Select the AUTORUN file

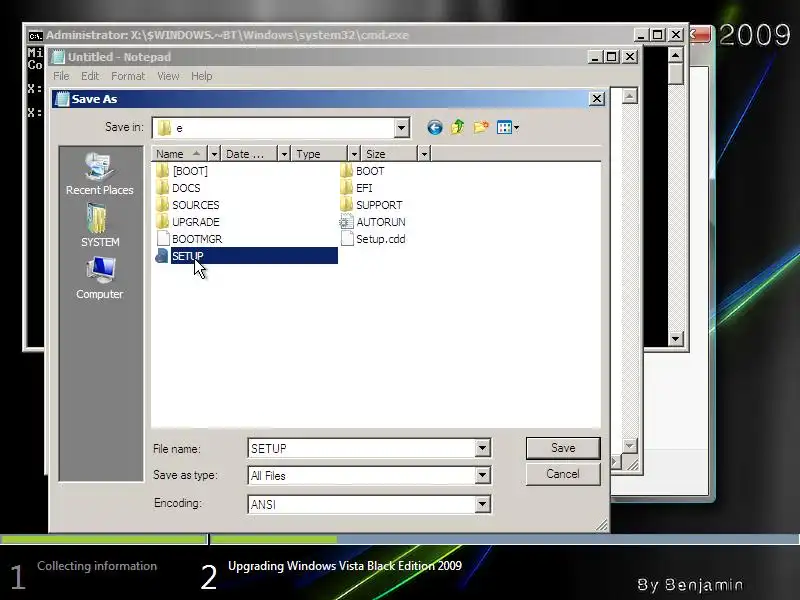point(373,222)
